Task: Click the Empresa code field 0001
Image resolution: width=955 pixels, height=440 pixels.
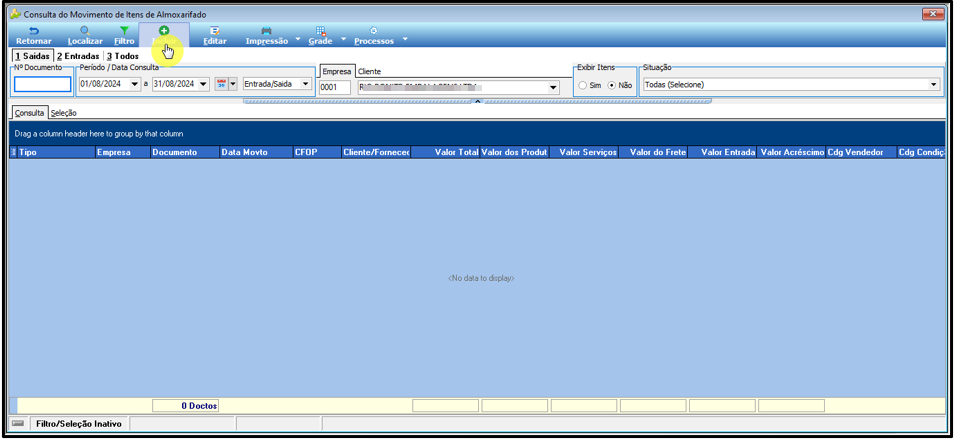Action: [335, 88]
